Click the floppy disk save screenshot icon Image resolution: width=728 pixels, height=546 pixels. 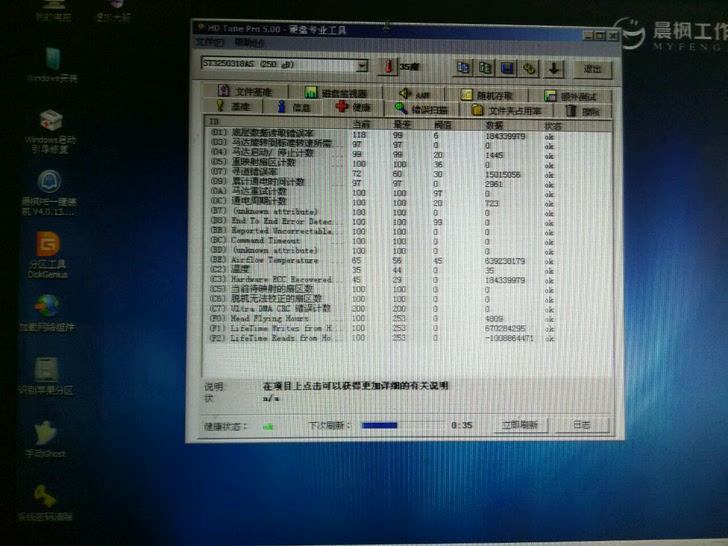[x=507, y=68]
